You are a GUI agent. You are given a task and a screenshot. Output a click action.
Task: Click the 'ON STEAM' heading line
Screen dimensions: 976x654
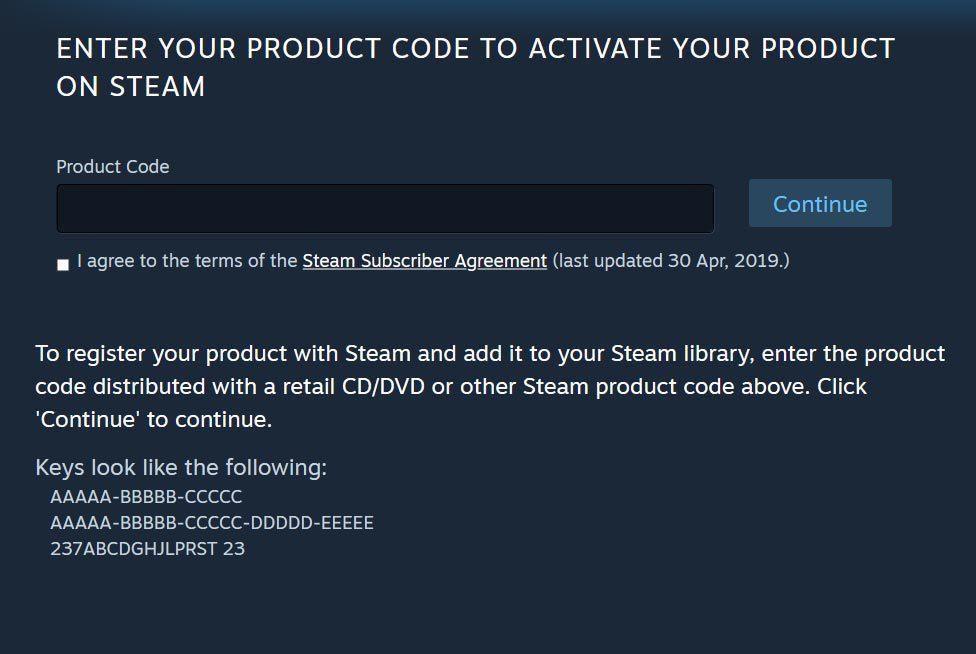[x=131, y=87]
